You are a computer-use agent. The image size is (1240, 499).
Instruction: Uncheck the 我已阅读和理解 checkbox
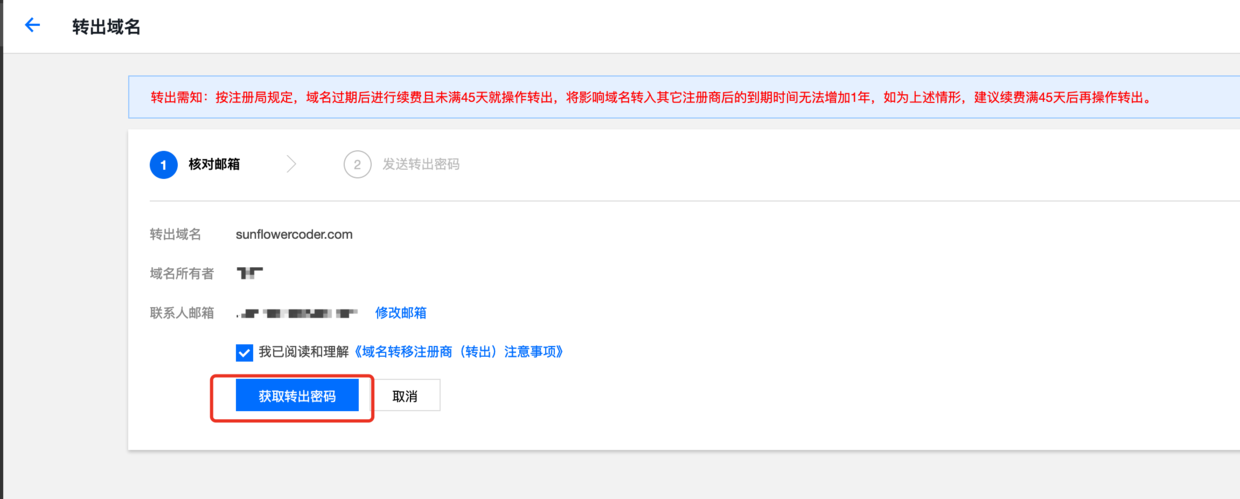[x=244, y=352]
